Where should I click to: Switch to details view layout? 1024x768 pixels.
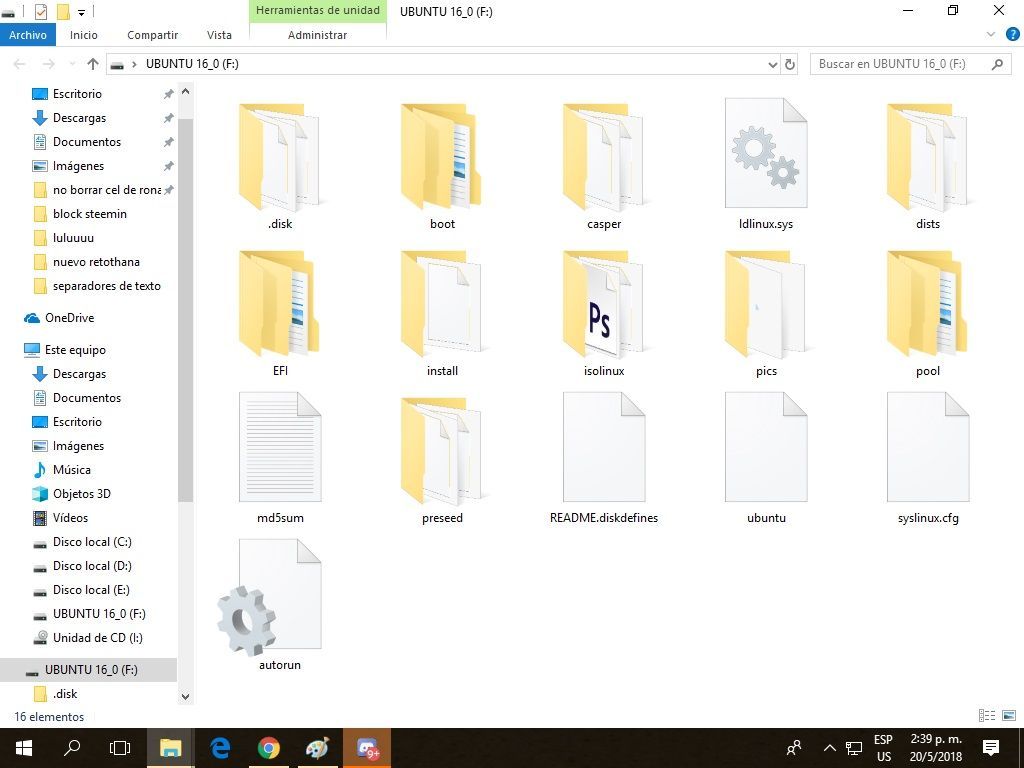[x=987, y=716]
